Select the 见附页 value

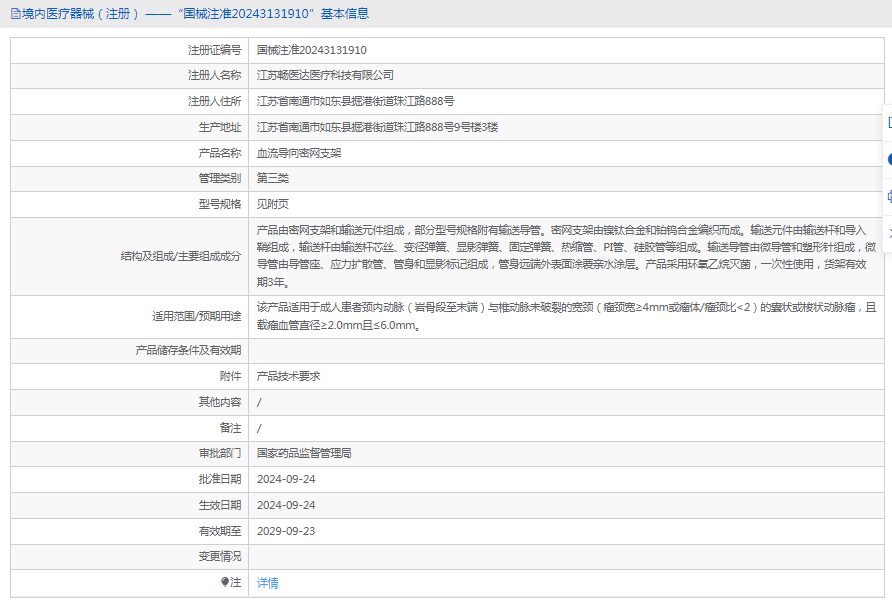coord(272,204)
